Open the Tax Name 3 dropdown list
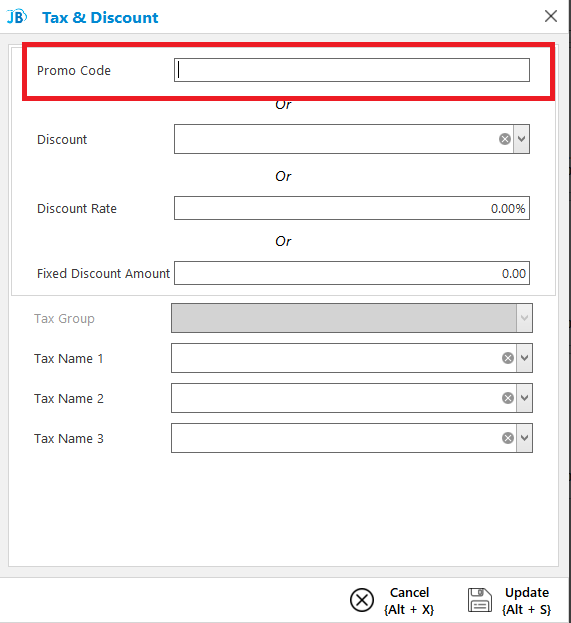571x623 pixels. coord(524,438)
